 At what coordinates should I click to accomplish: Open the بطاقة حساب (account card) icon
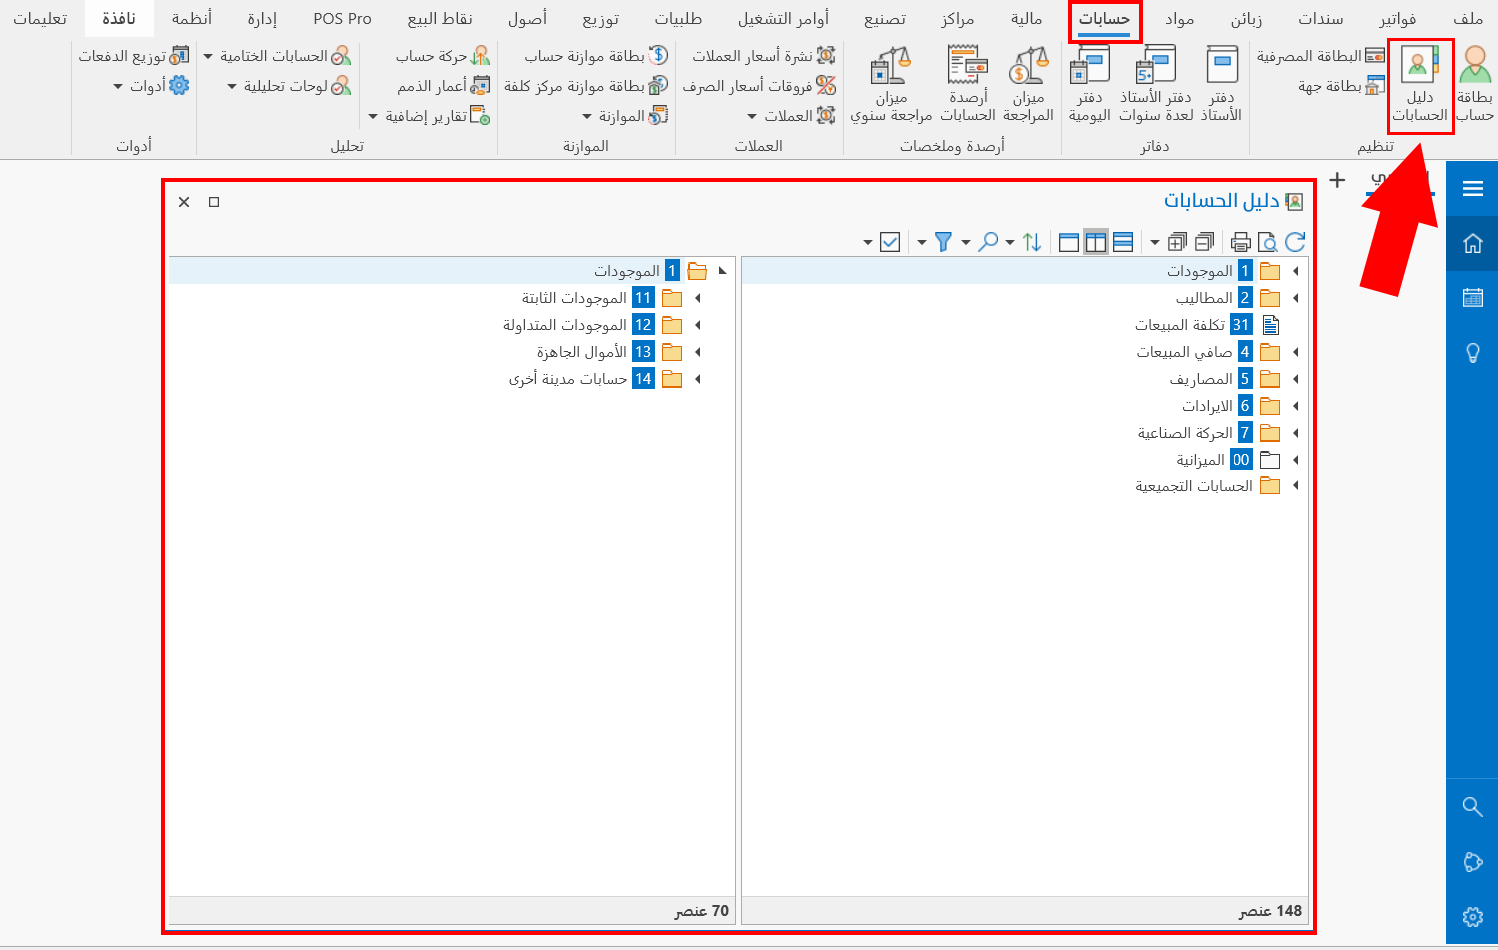point(1472,80)
